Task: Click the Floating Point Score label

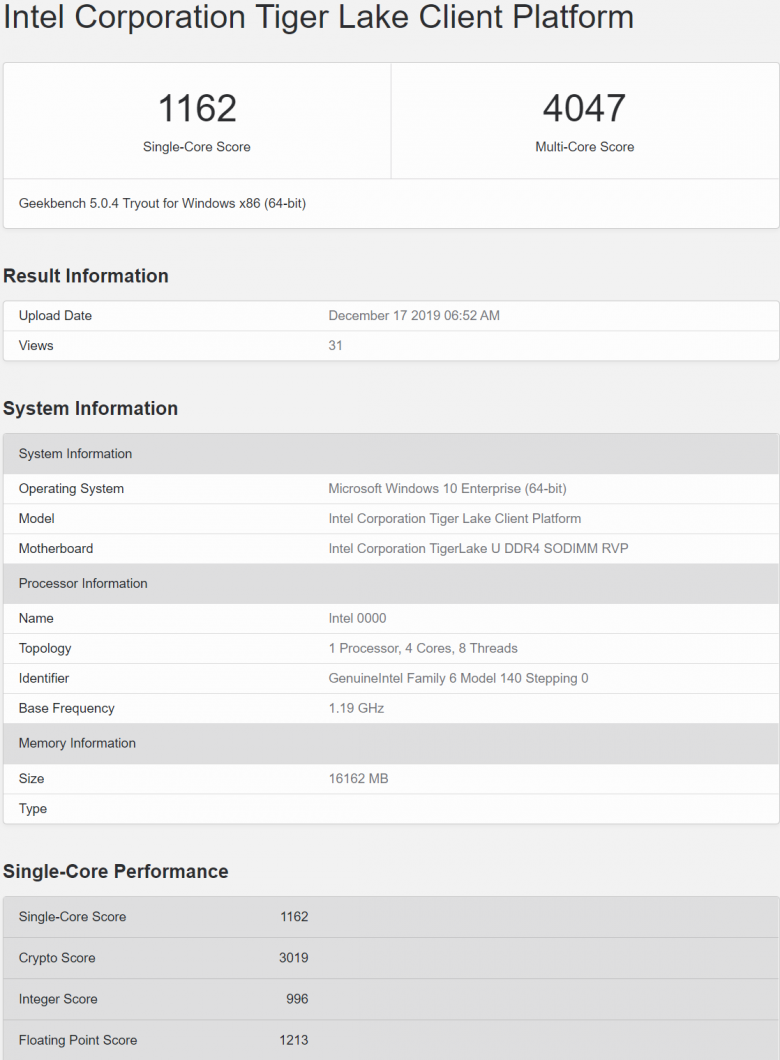Action: [x=78, y=1040]
